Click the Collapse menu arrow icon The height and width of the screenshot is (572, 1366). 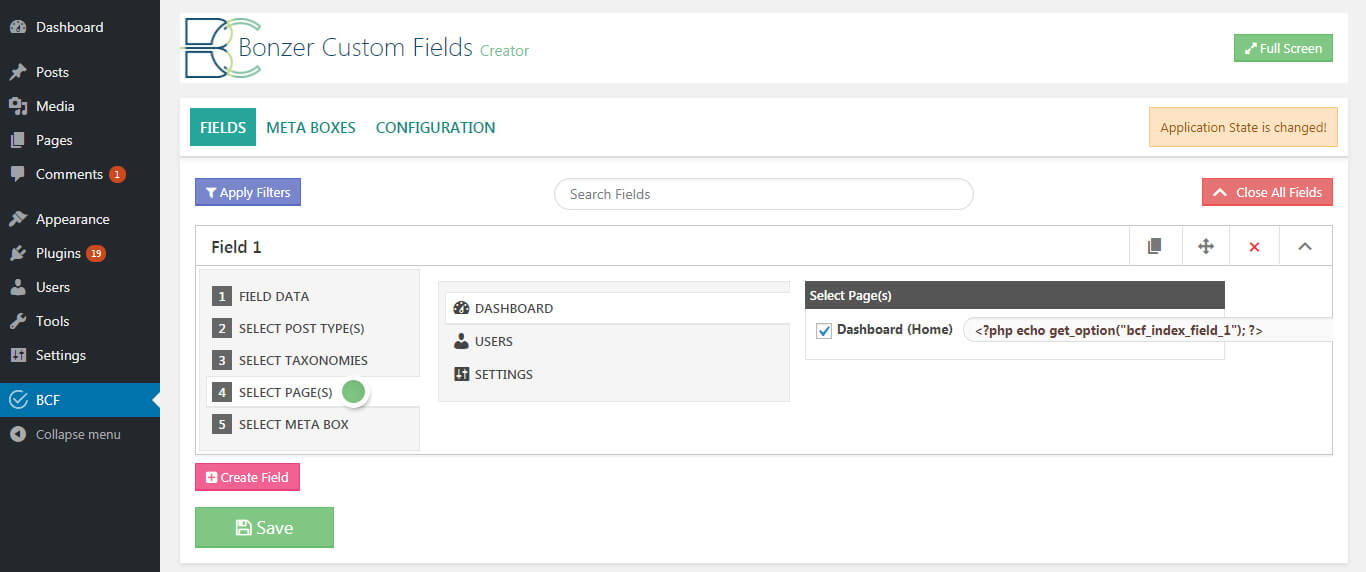(18, 434)
